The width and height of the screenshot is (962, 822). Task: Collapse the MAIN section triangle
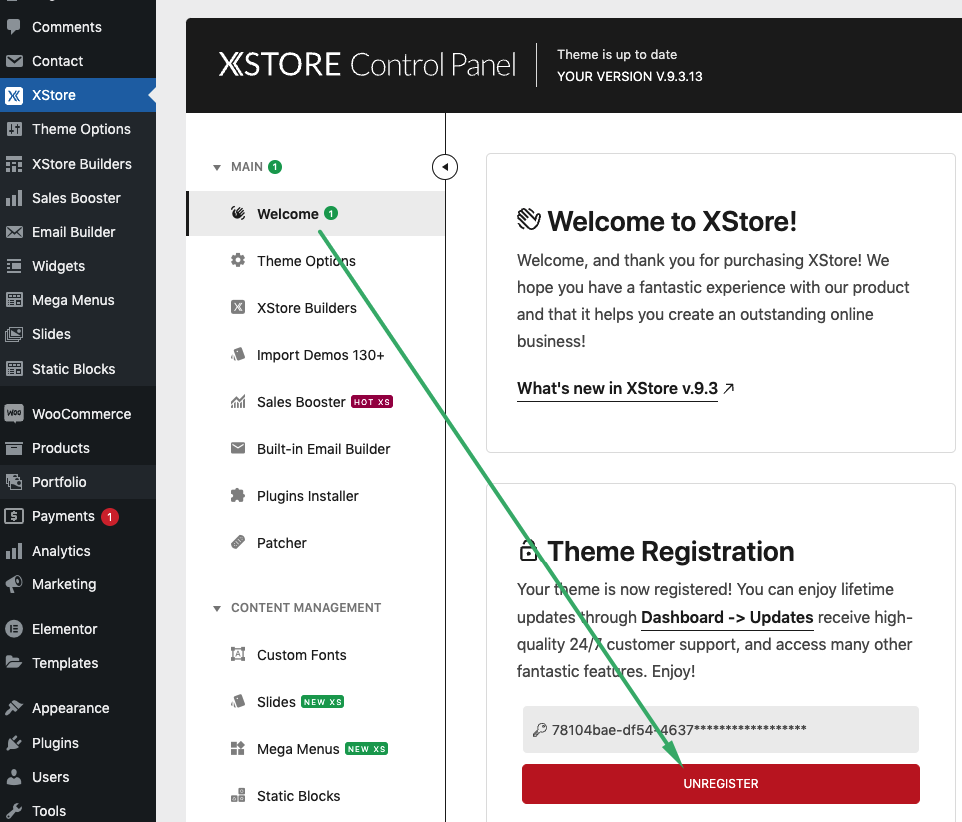click(x=217, y=167)
